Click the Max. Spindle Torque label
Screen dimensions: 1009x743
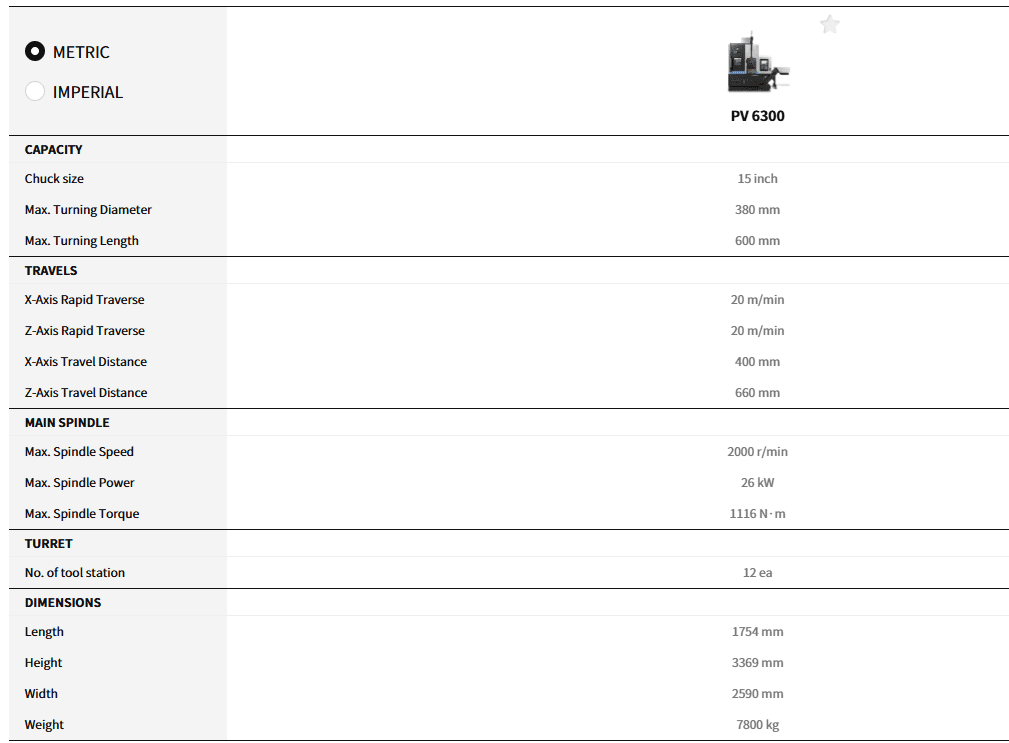(x=82, y=514)
